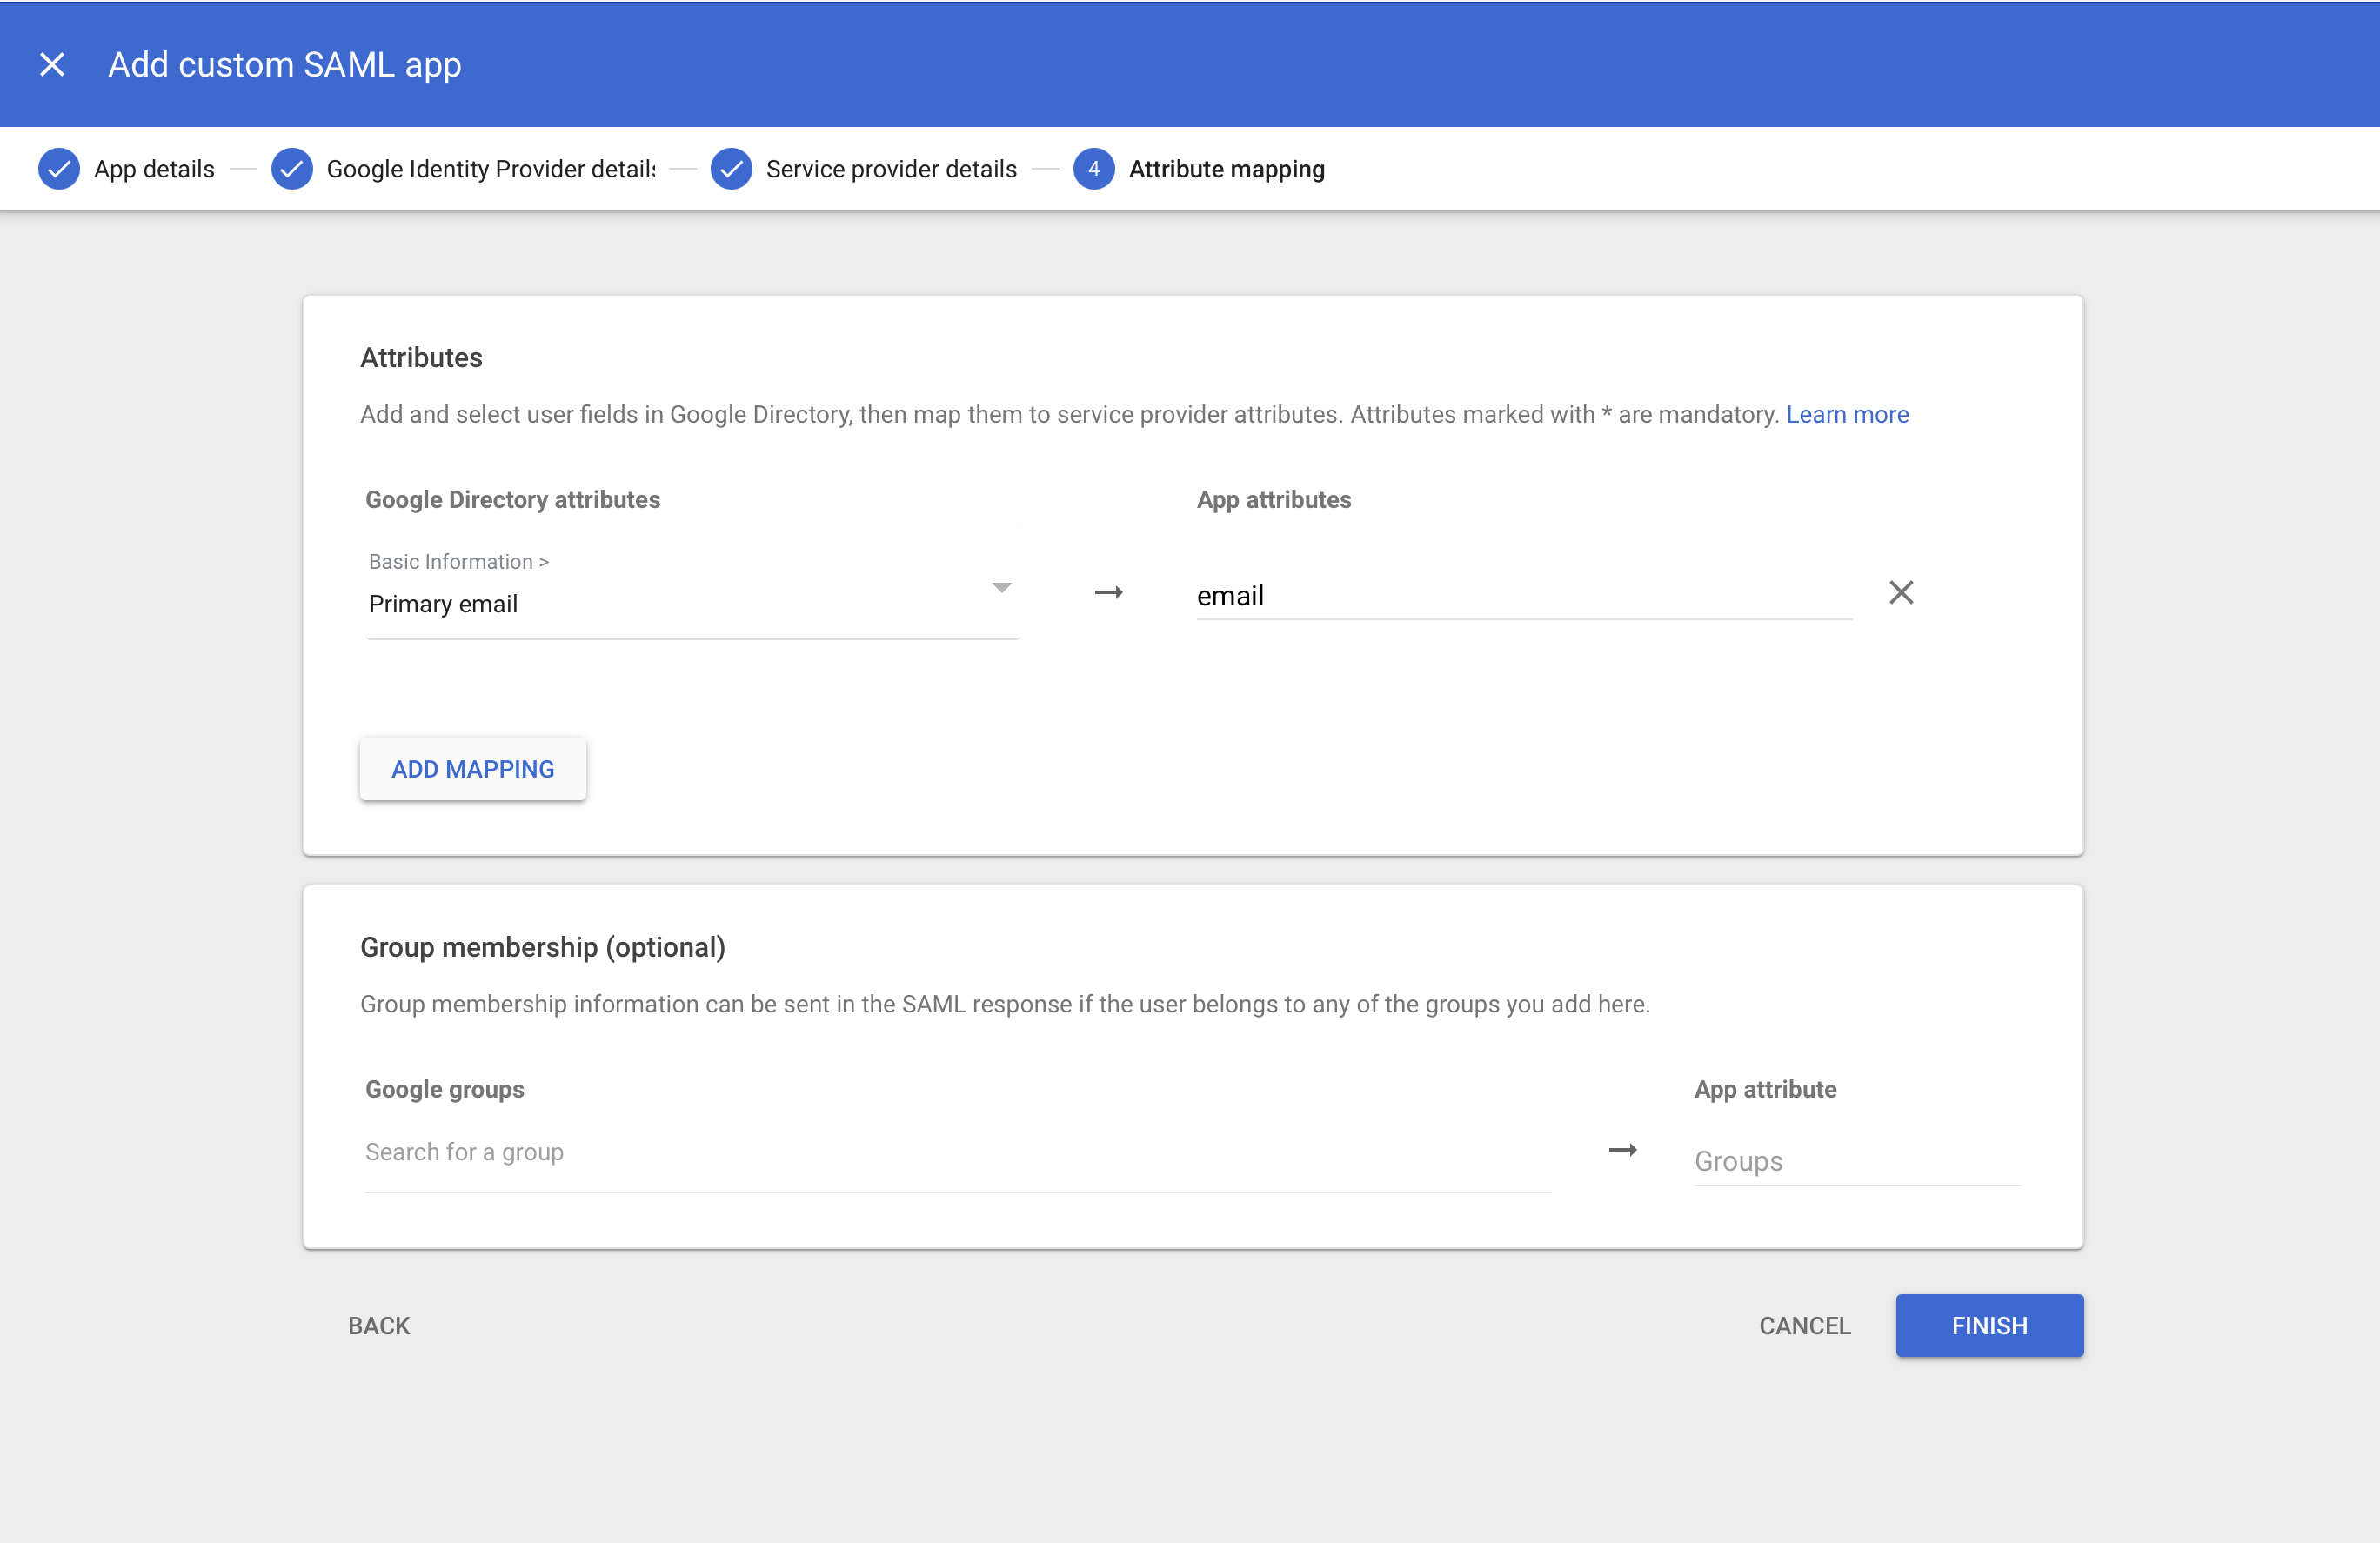Click the Google Identity Provider checkmark icon

(292, 169)
